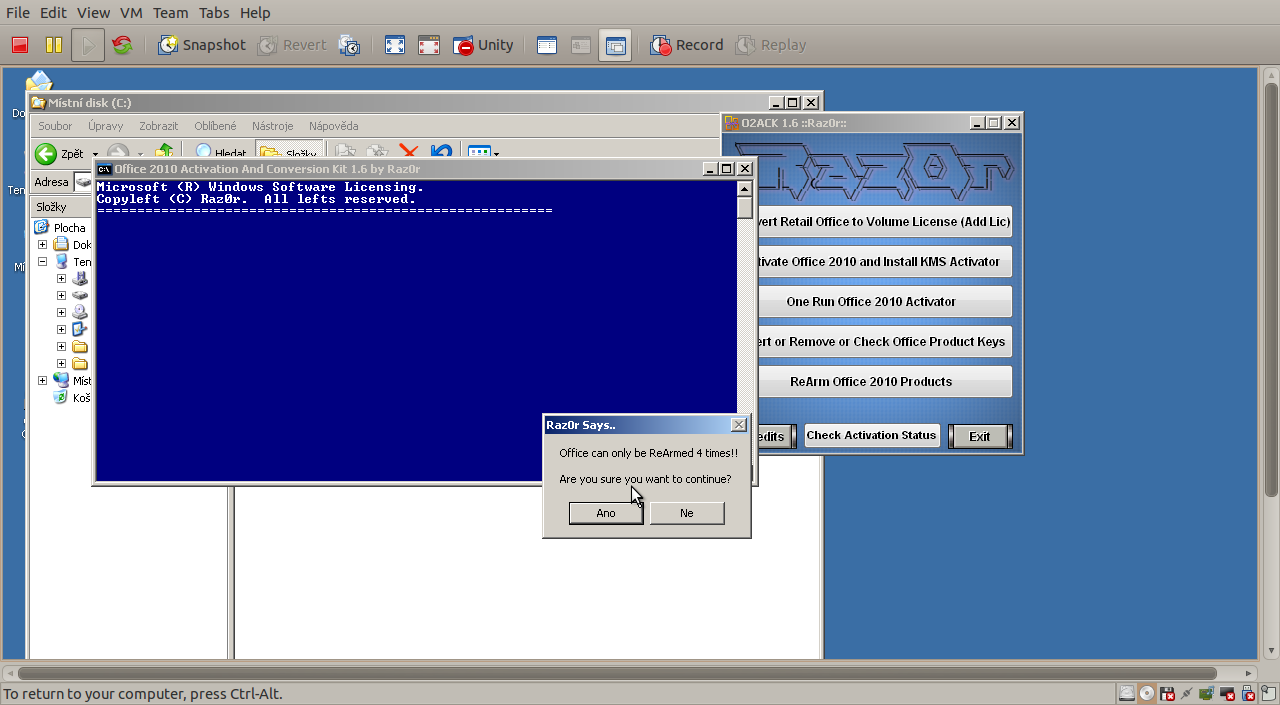Click the VMware horizontal scrollbar thumb
The image size is (1280, 705).
pyautogui.click(x=617, y=674)
